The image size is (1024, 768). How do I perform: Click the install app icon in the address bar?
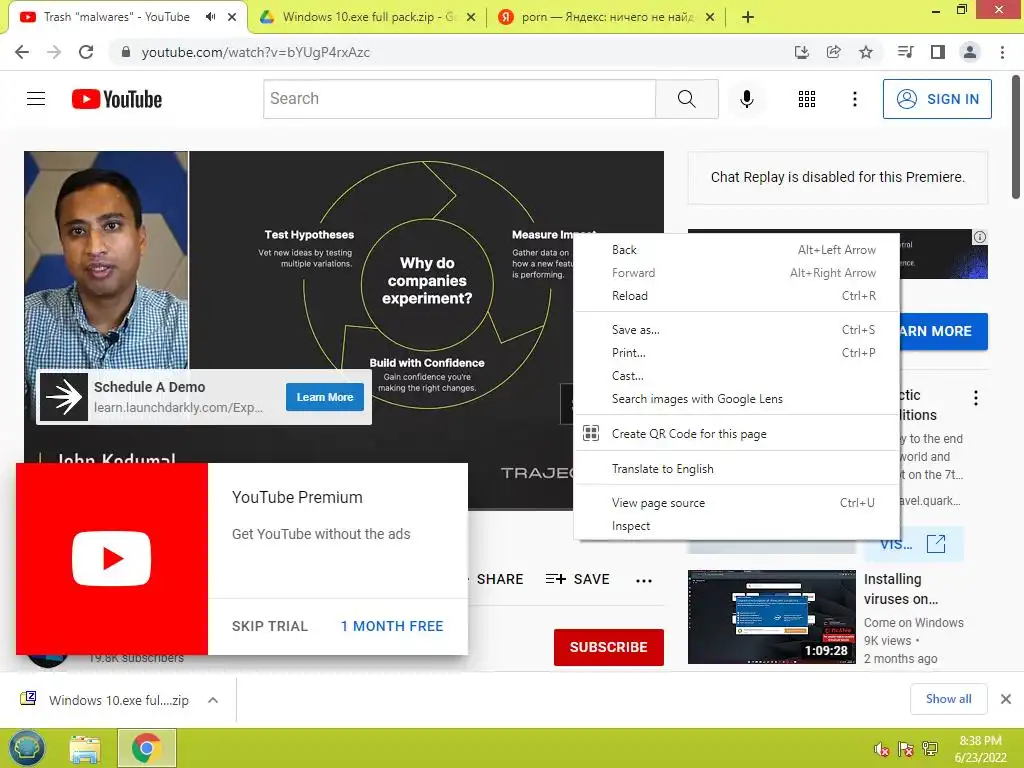coord(801,52)
